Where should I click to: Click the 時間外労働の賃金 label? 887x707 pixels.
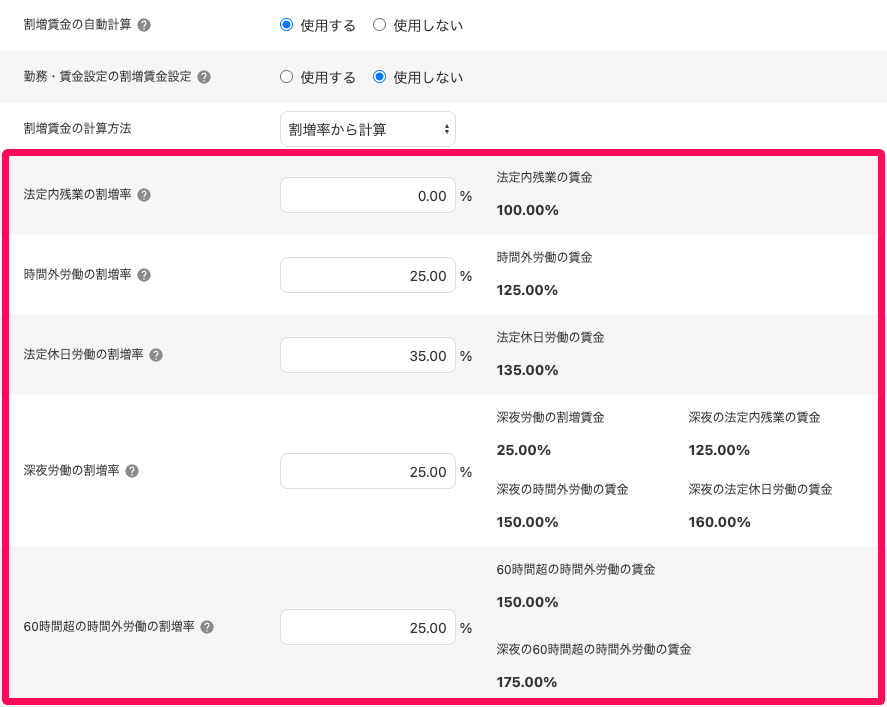[x=544, y=258]
